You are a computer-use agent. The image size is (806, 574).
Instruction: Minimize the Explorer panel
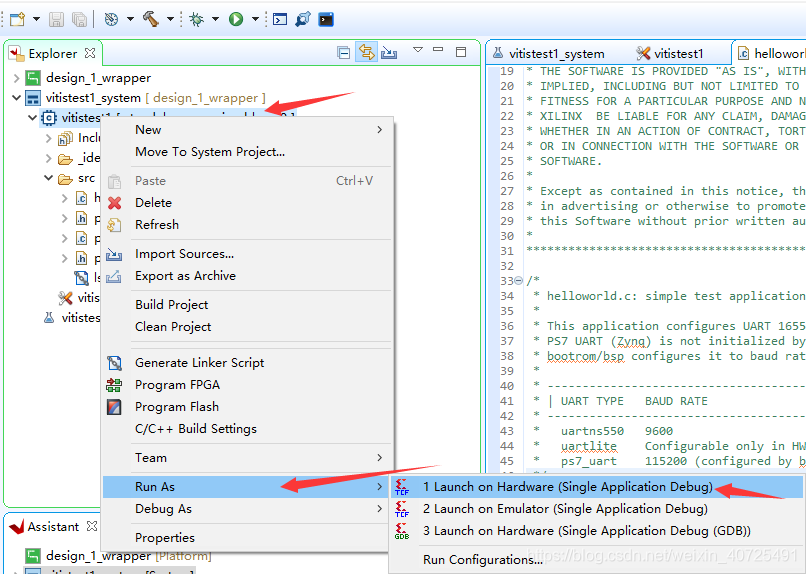pyautogui.click(x=438, y=49)
